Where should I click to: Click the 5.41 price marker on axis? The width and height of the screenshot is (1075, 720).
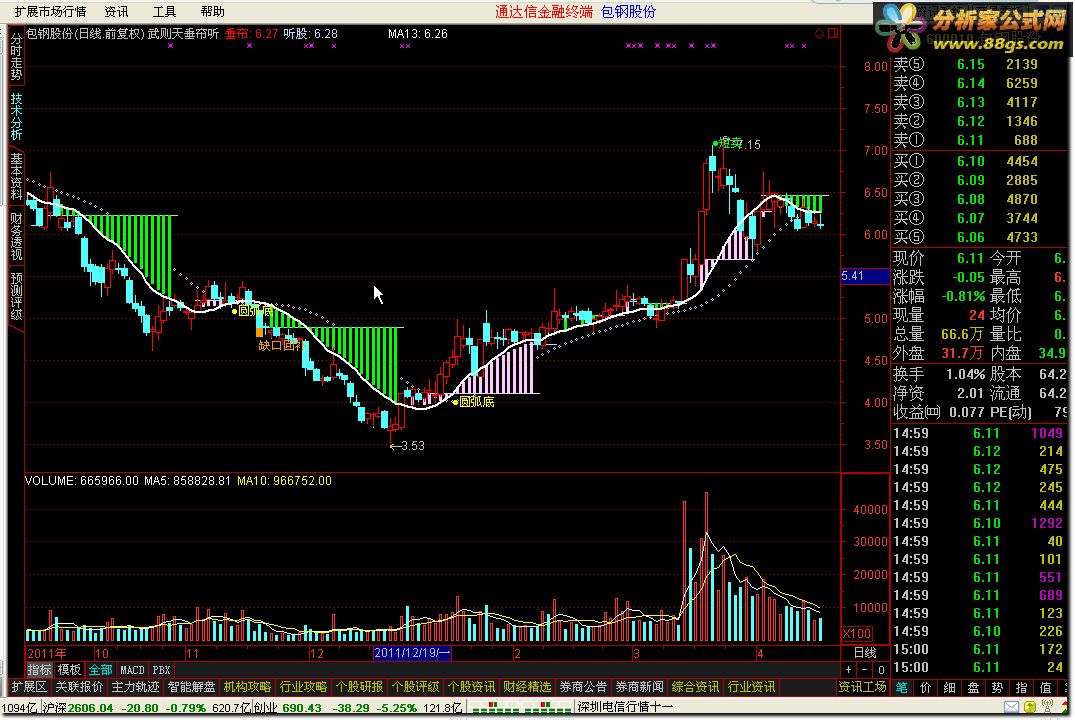pyautogui.click(x=865, y=276)
